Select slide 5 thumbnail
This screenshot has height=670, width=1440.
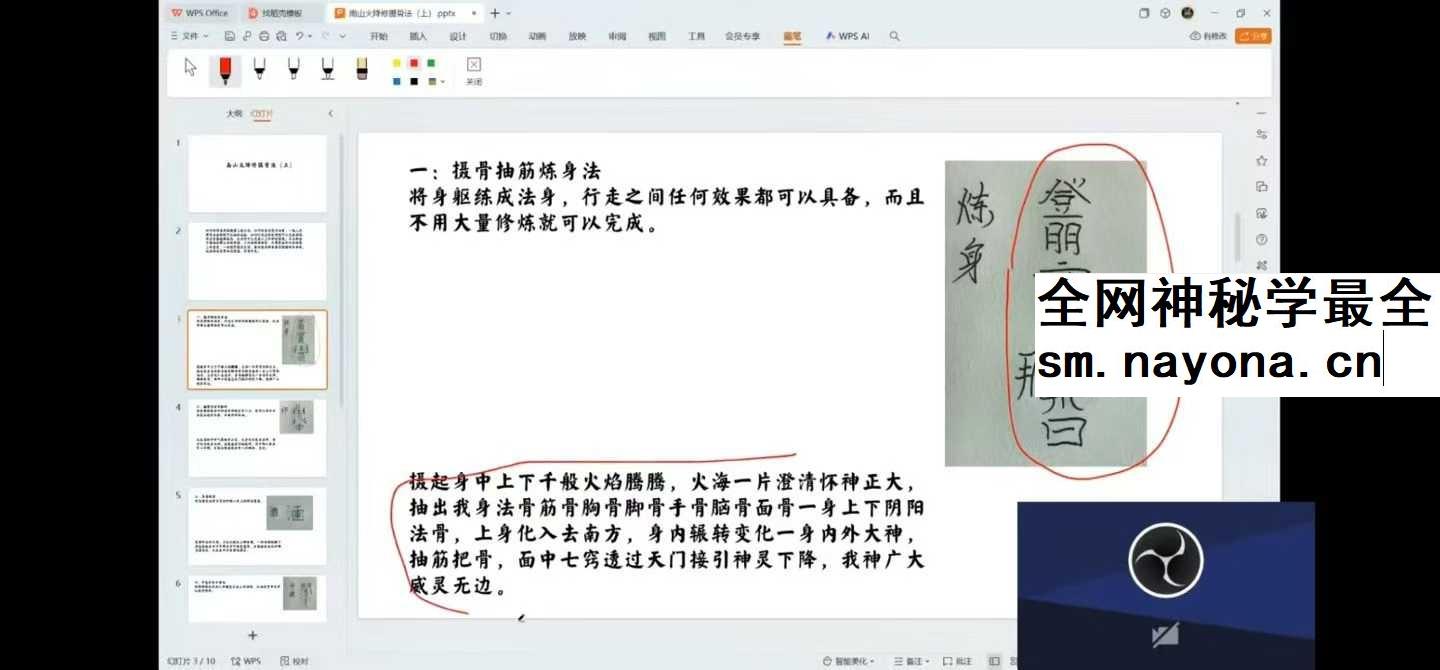point(257,526)
